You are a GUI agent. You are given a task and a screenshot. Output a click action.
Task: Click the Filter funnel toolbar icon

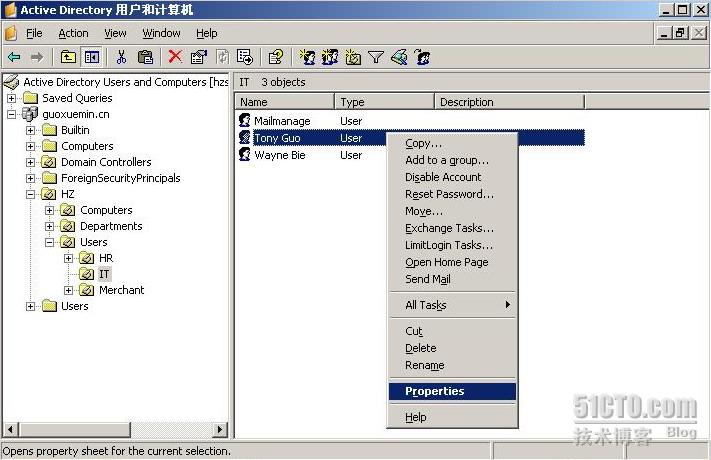(x=376, y=57)
